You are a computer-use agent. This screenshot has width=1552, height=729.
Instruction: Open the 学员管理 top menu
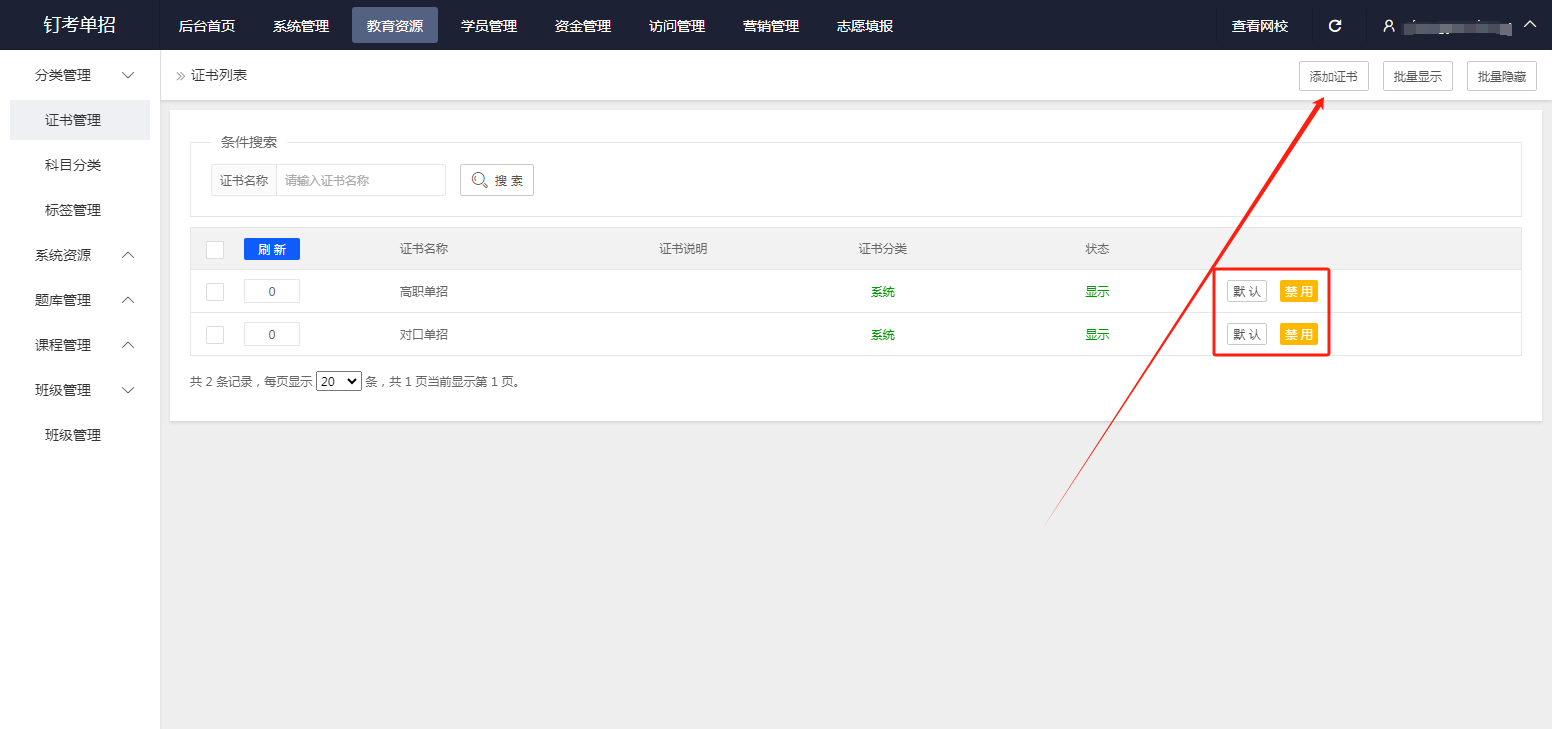pos(489,26)
